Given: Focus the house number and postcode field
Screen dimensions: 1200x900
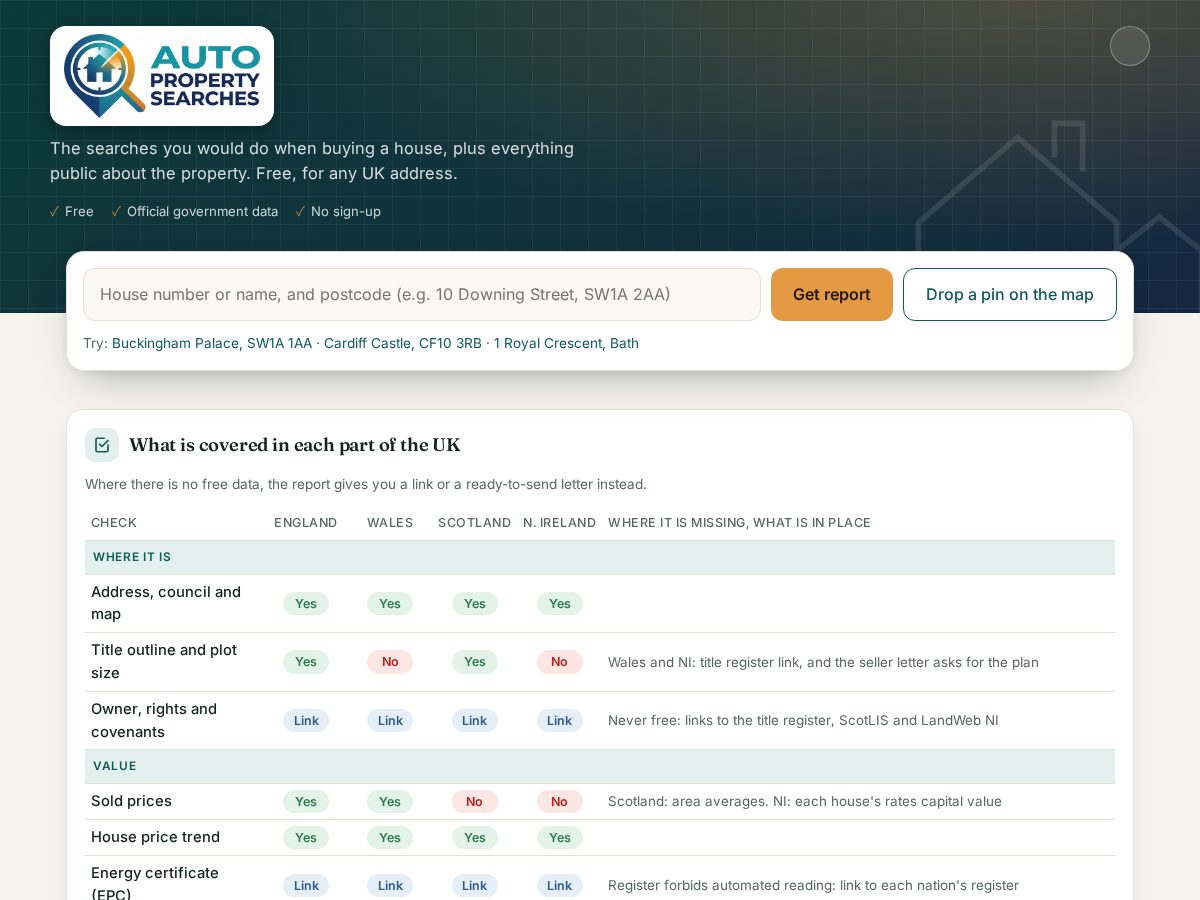Looking at the screenshot, I should pos(422,294).
